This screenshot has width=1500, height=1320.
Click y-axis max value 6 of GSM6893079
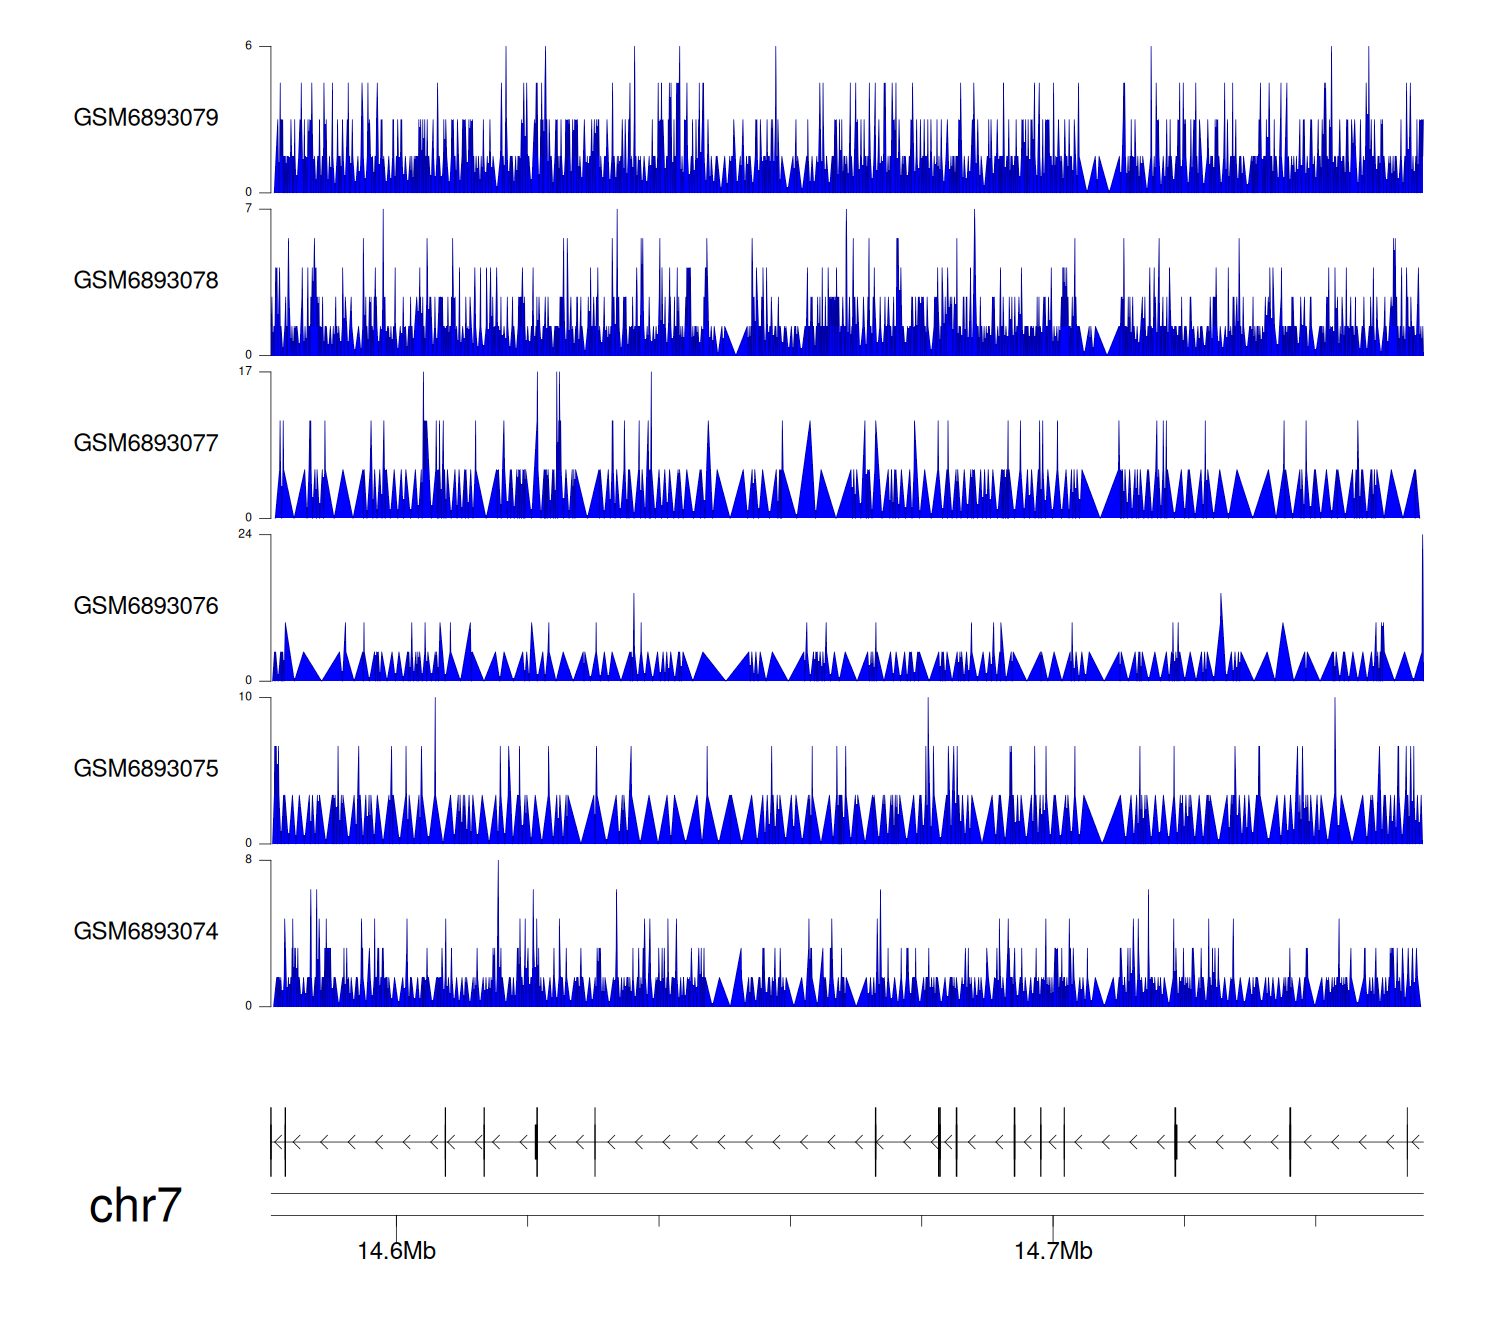coord(249,46)
